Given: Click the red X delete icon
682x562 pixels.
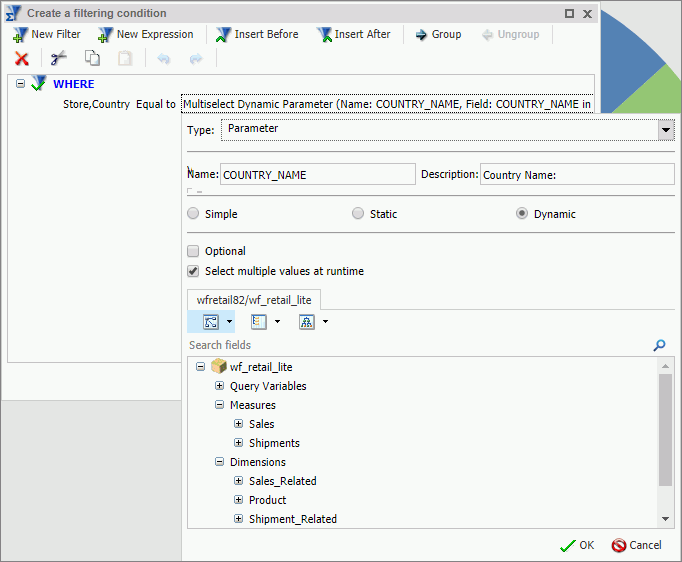Looking at the screenshot, I should coord(22,59).
